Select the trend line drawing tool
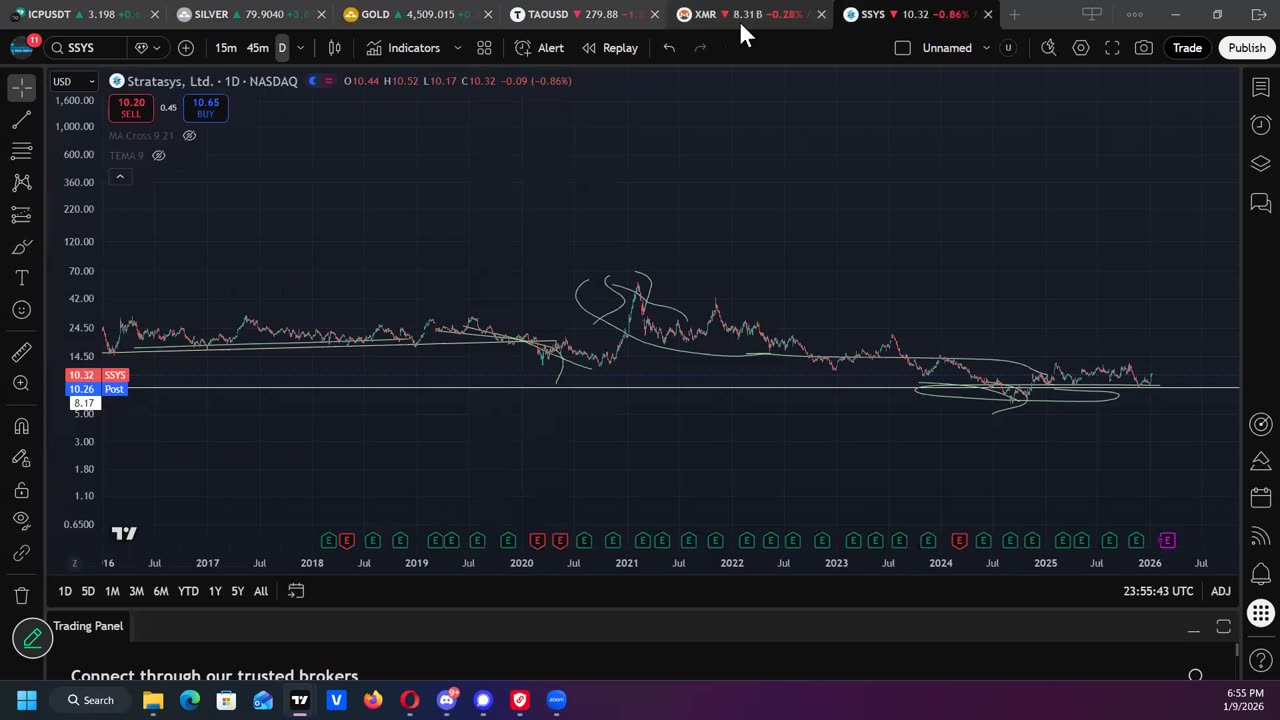 click(21, 120)
